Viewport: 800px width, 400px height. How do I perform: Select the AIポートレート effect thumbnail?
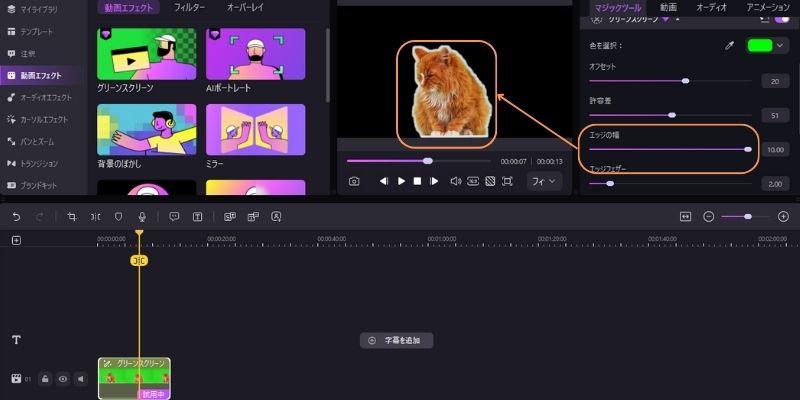tap(256, 54)
